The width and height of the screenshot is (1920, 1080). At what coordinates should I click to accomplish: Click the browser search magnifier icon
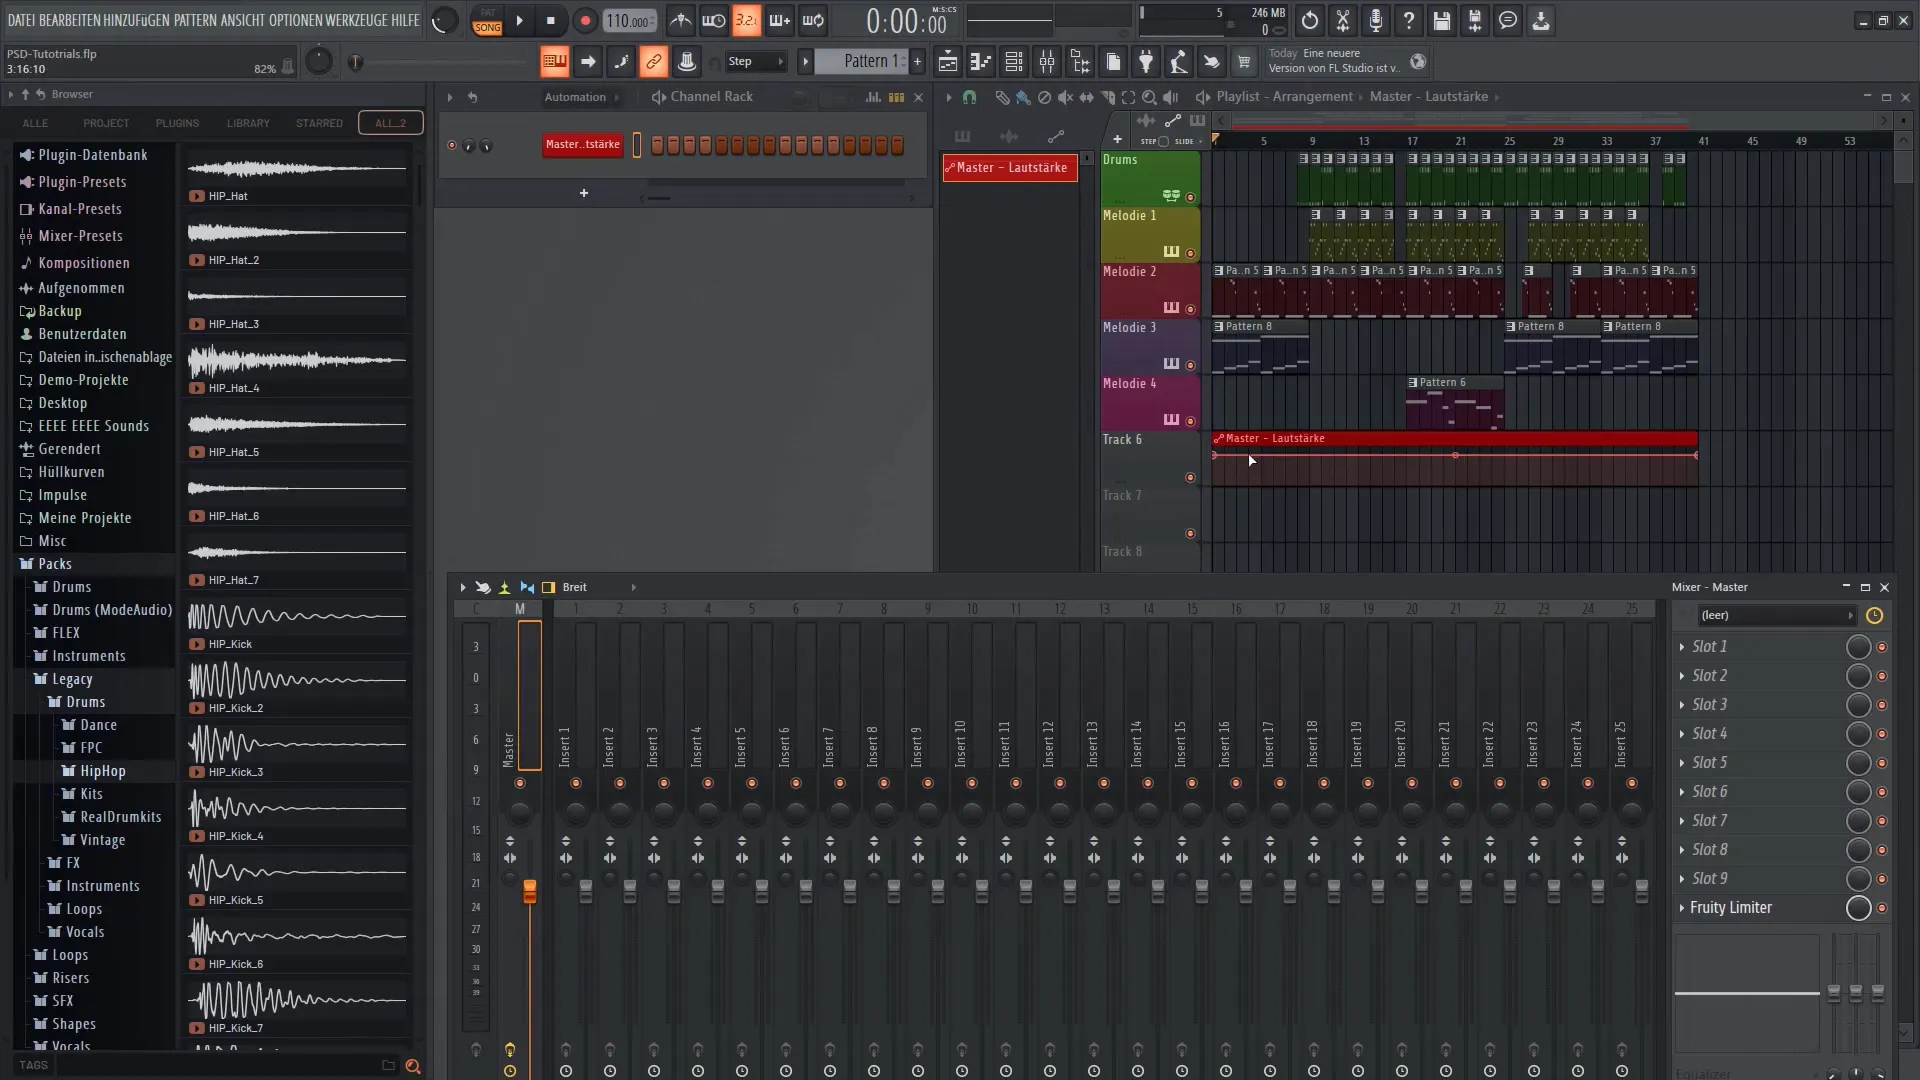[x=413, y=1066]
